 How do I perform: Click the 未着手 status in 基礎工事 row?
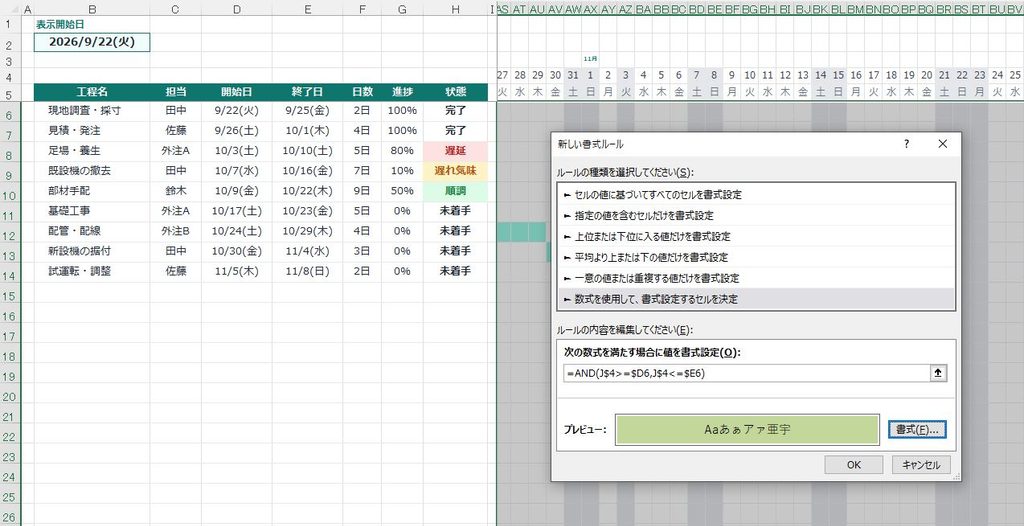455,210
